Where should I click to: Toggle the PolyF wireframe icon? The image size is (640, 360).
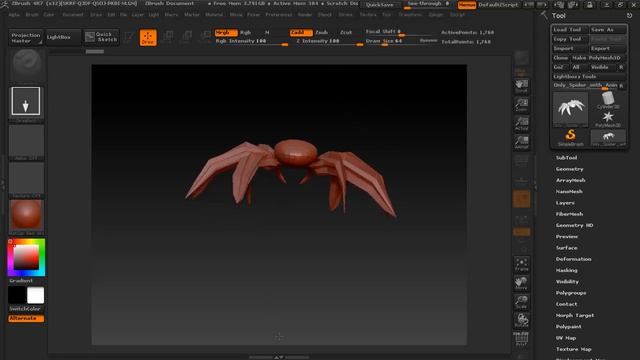521,339
